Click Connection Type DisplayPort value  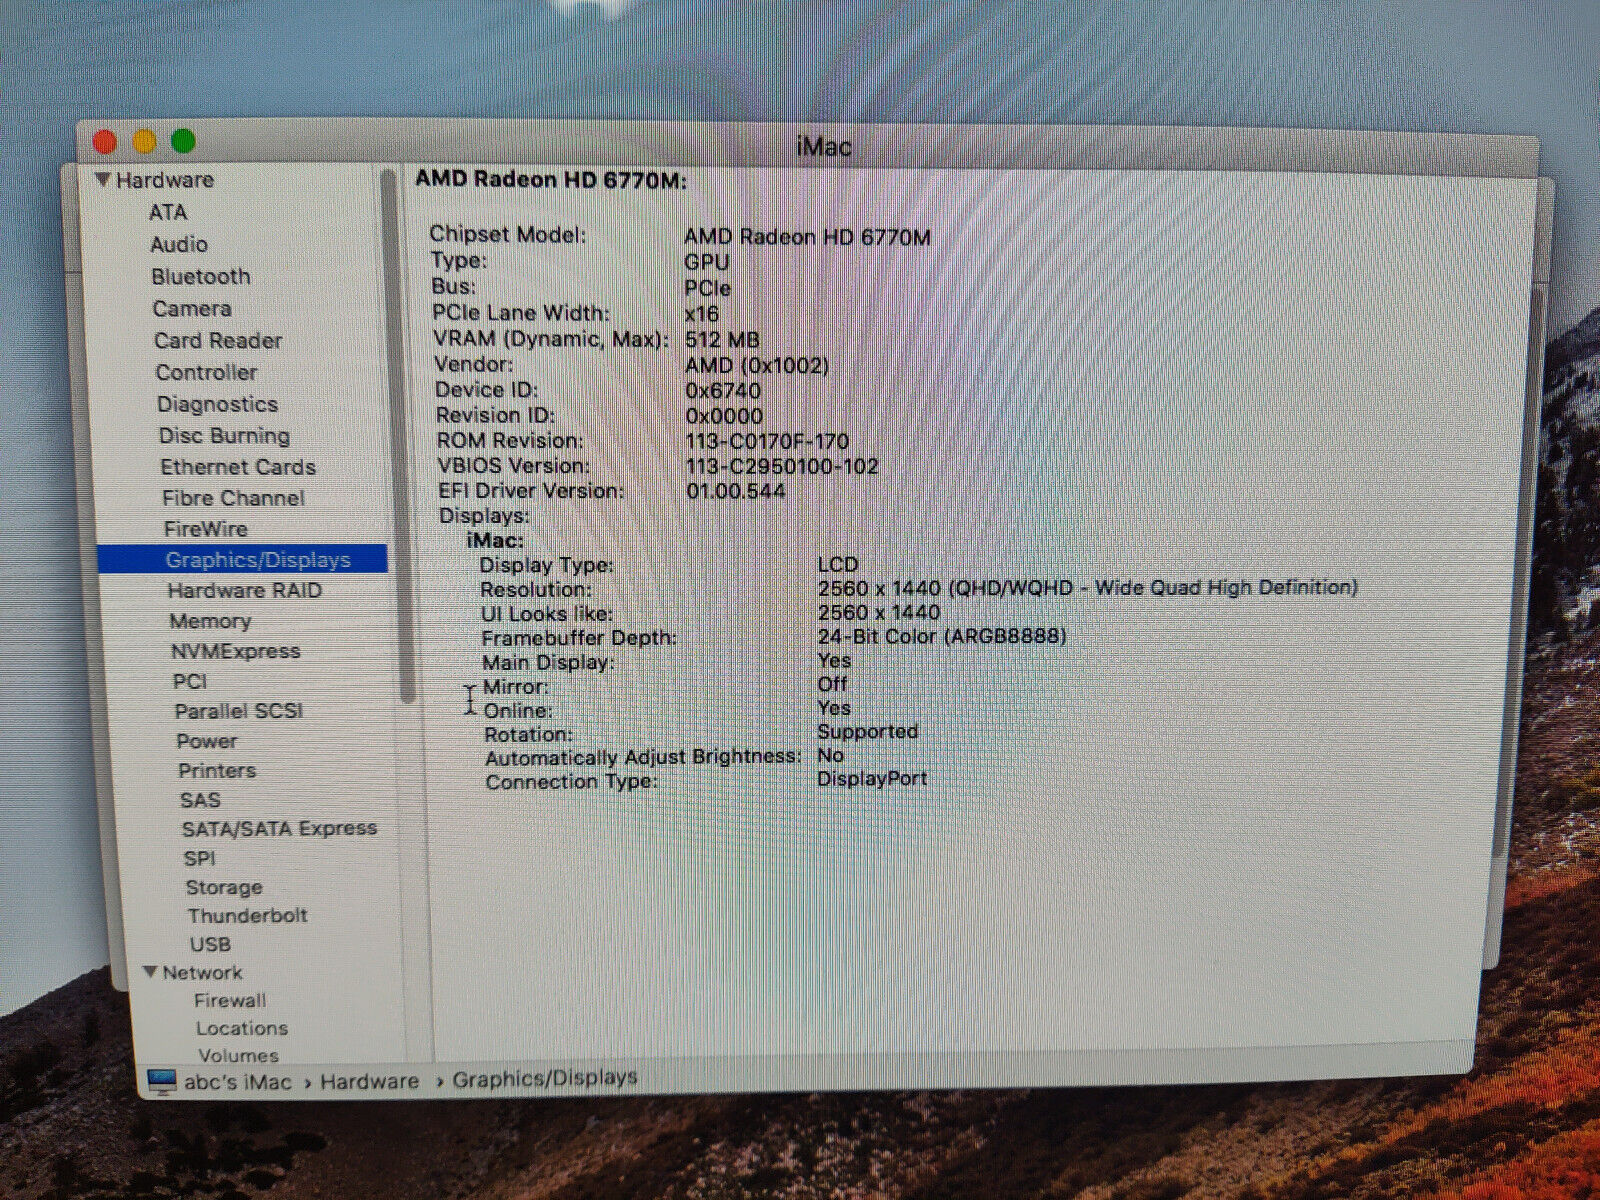(x=872, y=778)
